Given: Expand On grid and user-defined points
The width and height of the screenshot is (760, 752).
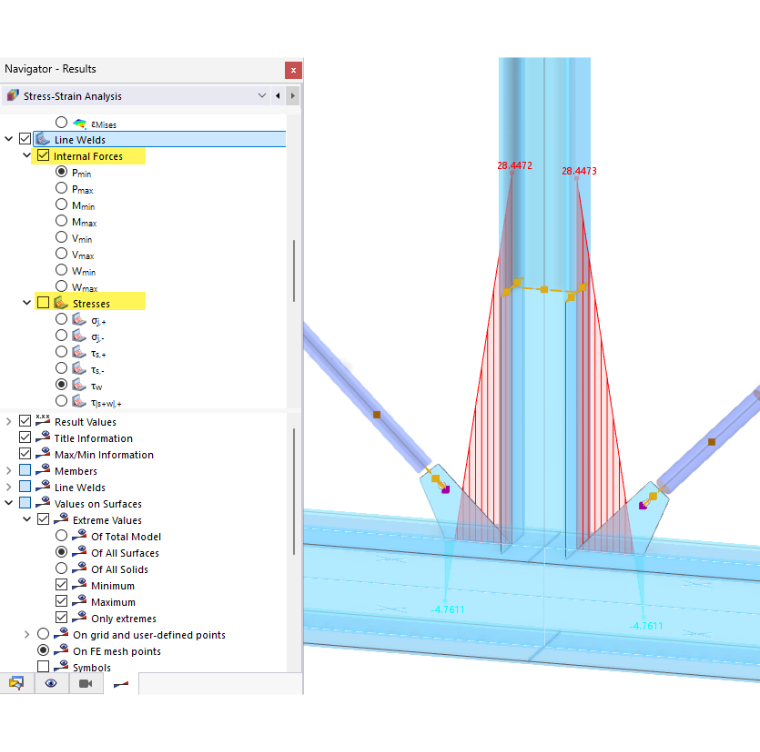Looking at the screenshot, I should click(x=27, y=634).
